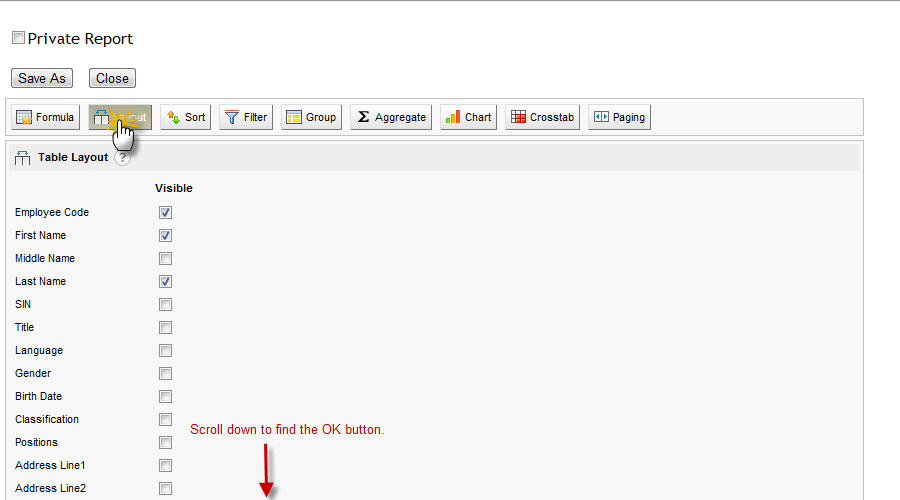The width and height of the screenshot is (900, 500).
Task: Enable Address Line2 column visibility
Action: (x=165, y=488)
